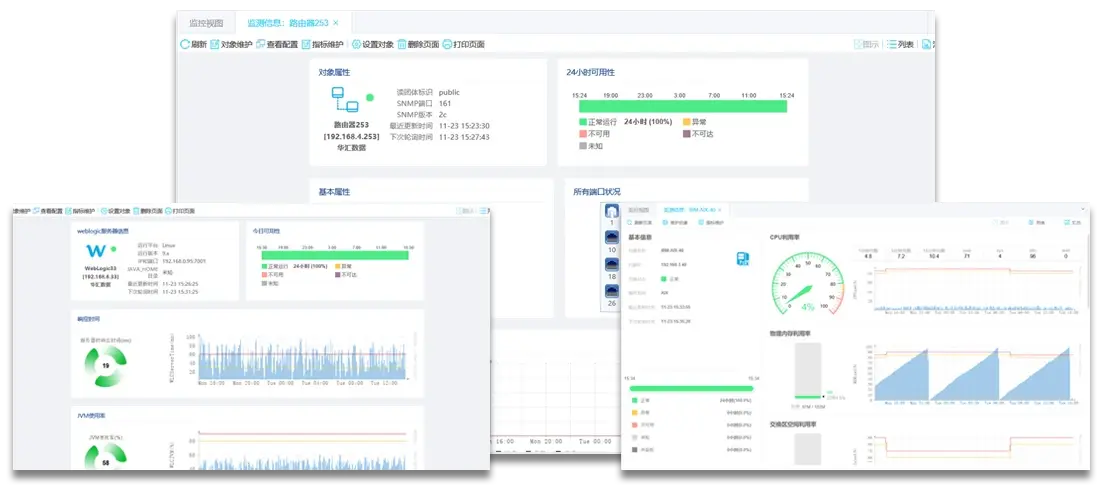
Task: Click the green status dot beside router icon
Action: 370,97
